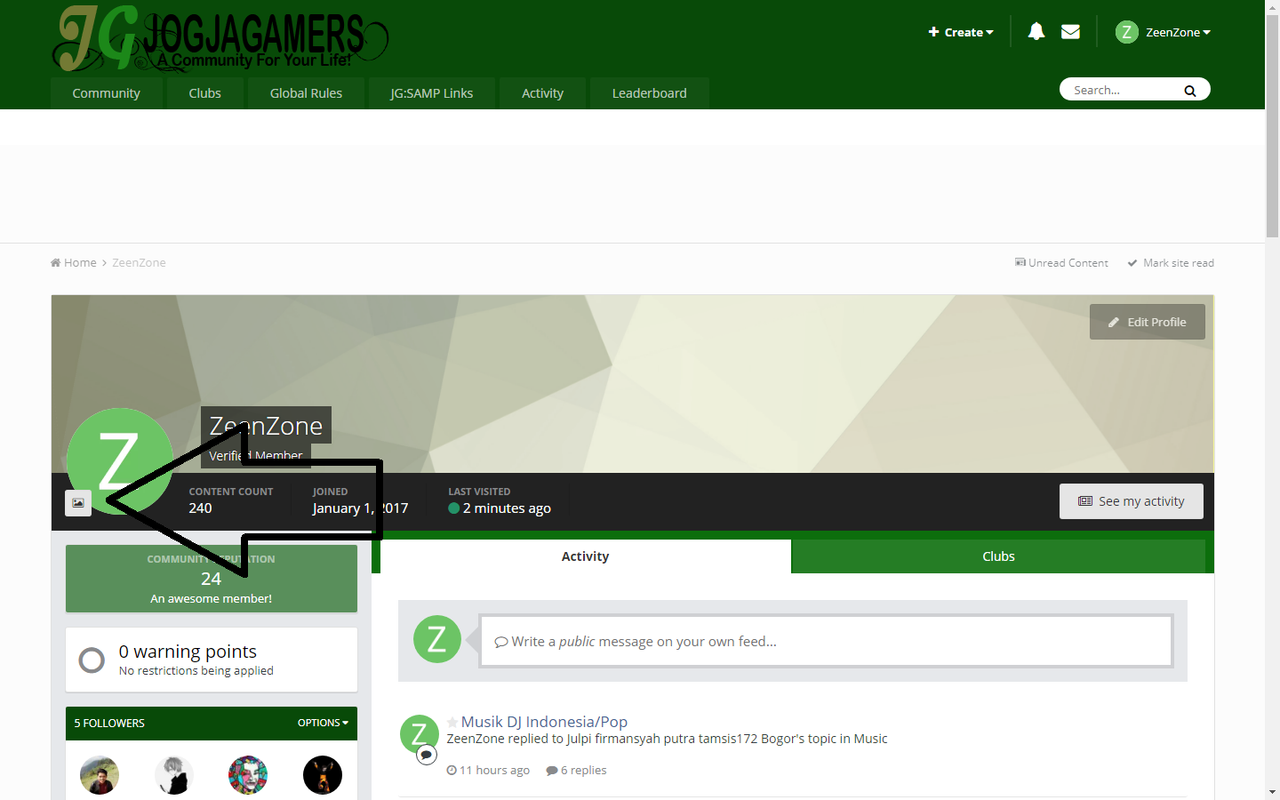Click Z avatar next to Musik DJ post
The height and width of the screenshot is (800, 1280).
tap(419, 734)
